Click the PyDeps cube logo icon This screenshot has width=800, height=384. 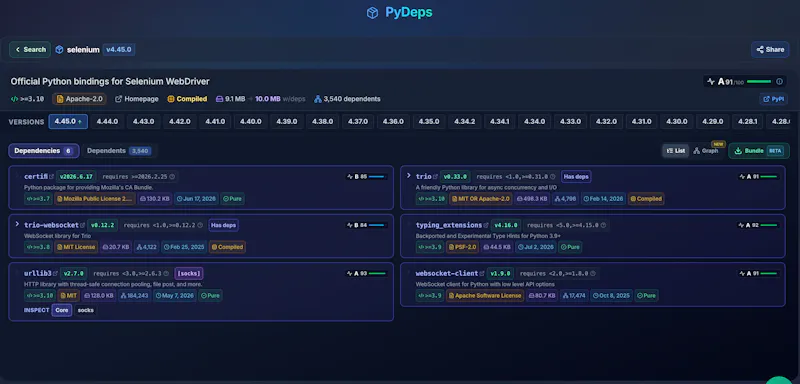[x=372, y=13]
